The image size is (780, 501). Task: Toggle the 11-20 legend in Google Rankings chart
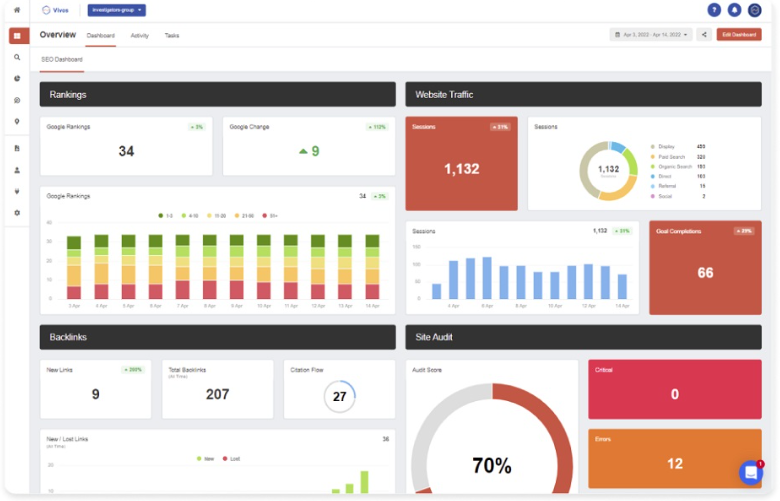(216, 216)
